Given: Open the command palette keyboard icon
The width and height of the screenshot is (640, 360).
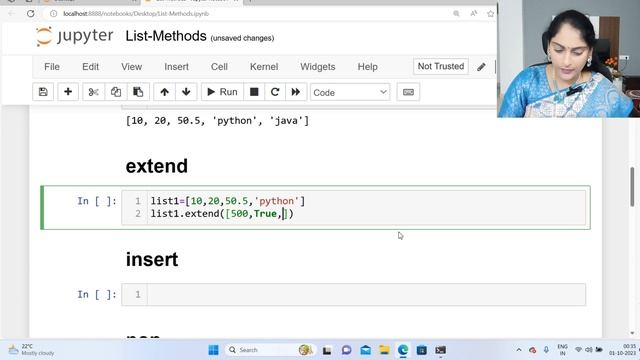Looking at the screenshot, I should 408,92.
